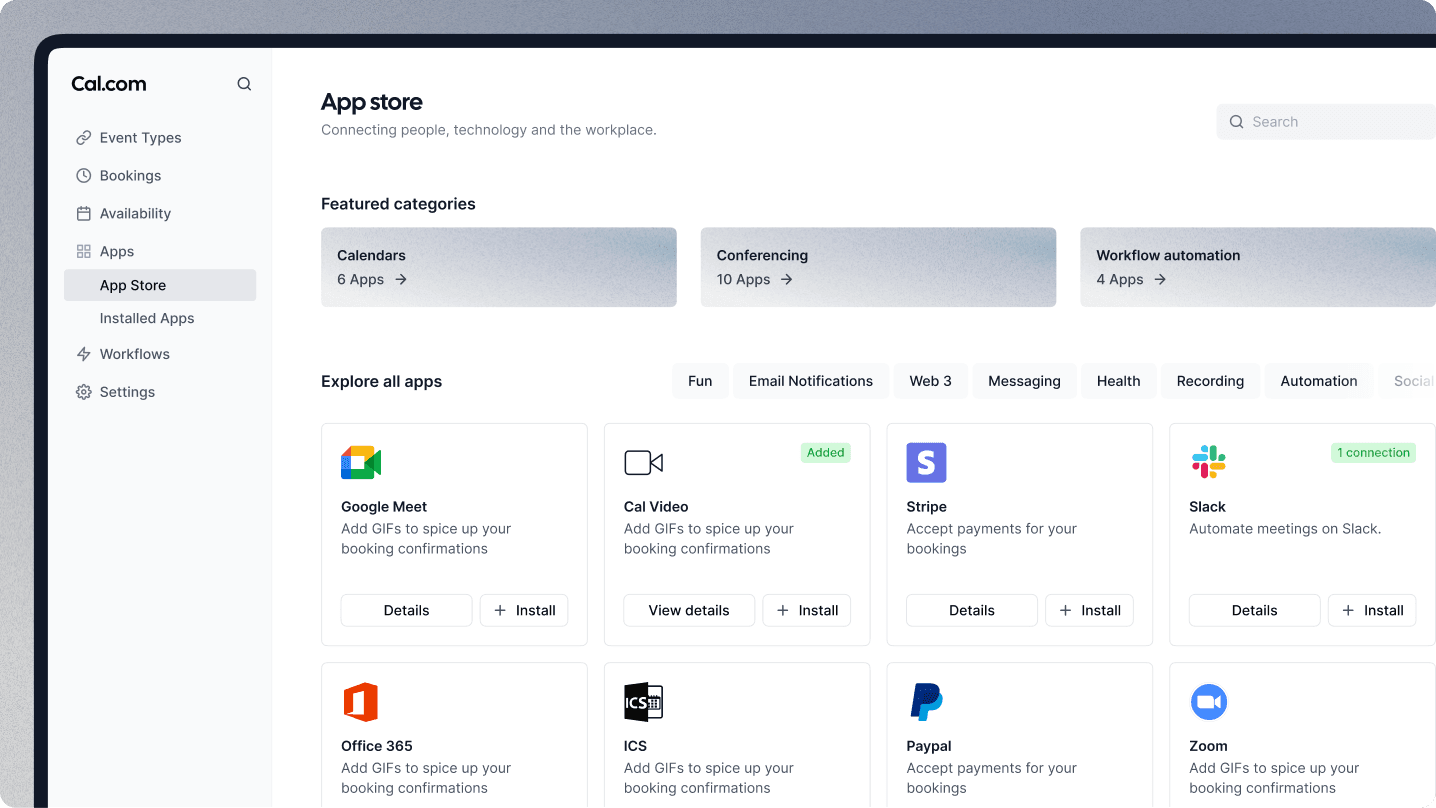Click the ICS calendar icon
Viewport: 1436px width, 808px height.
click(x=644, y=702)
